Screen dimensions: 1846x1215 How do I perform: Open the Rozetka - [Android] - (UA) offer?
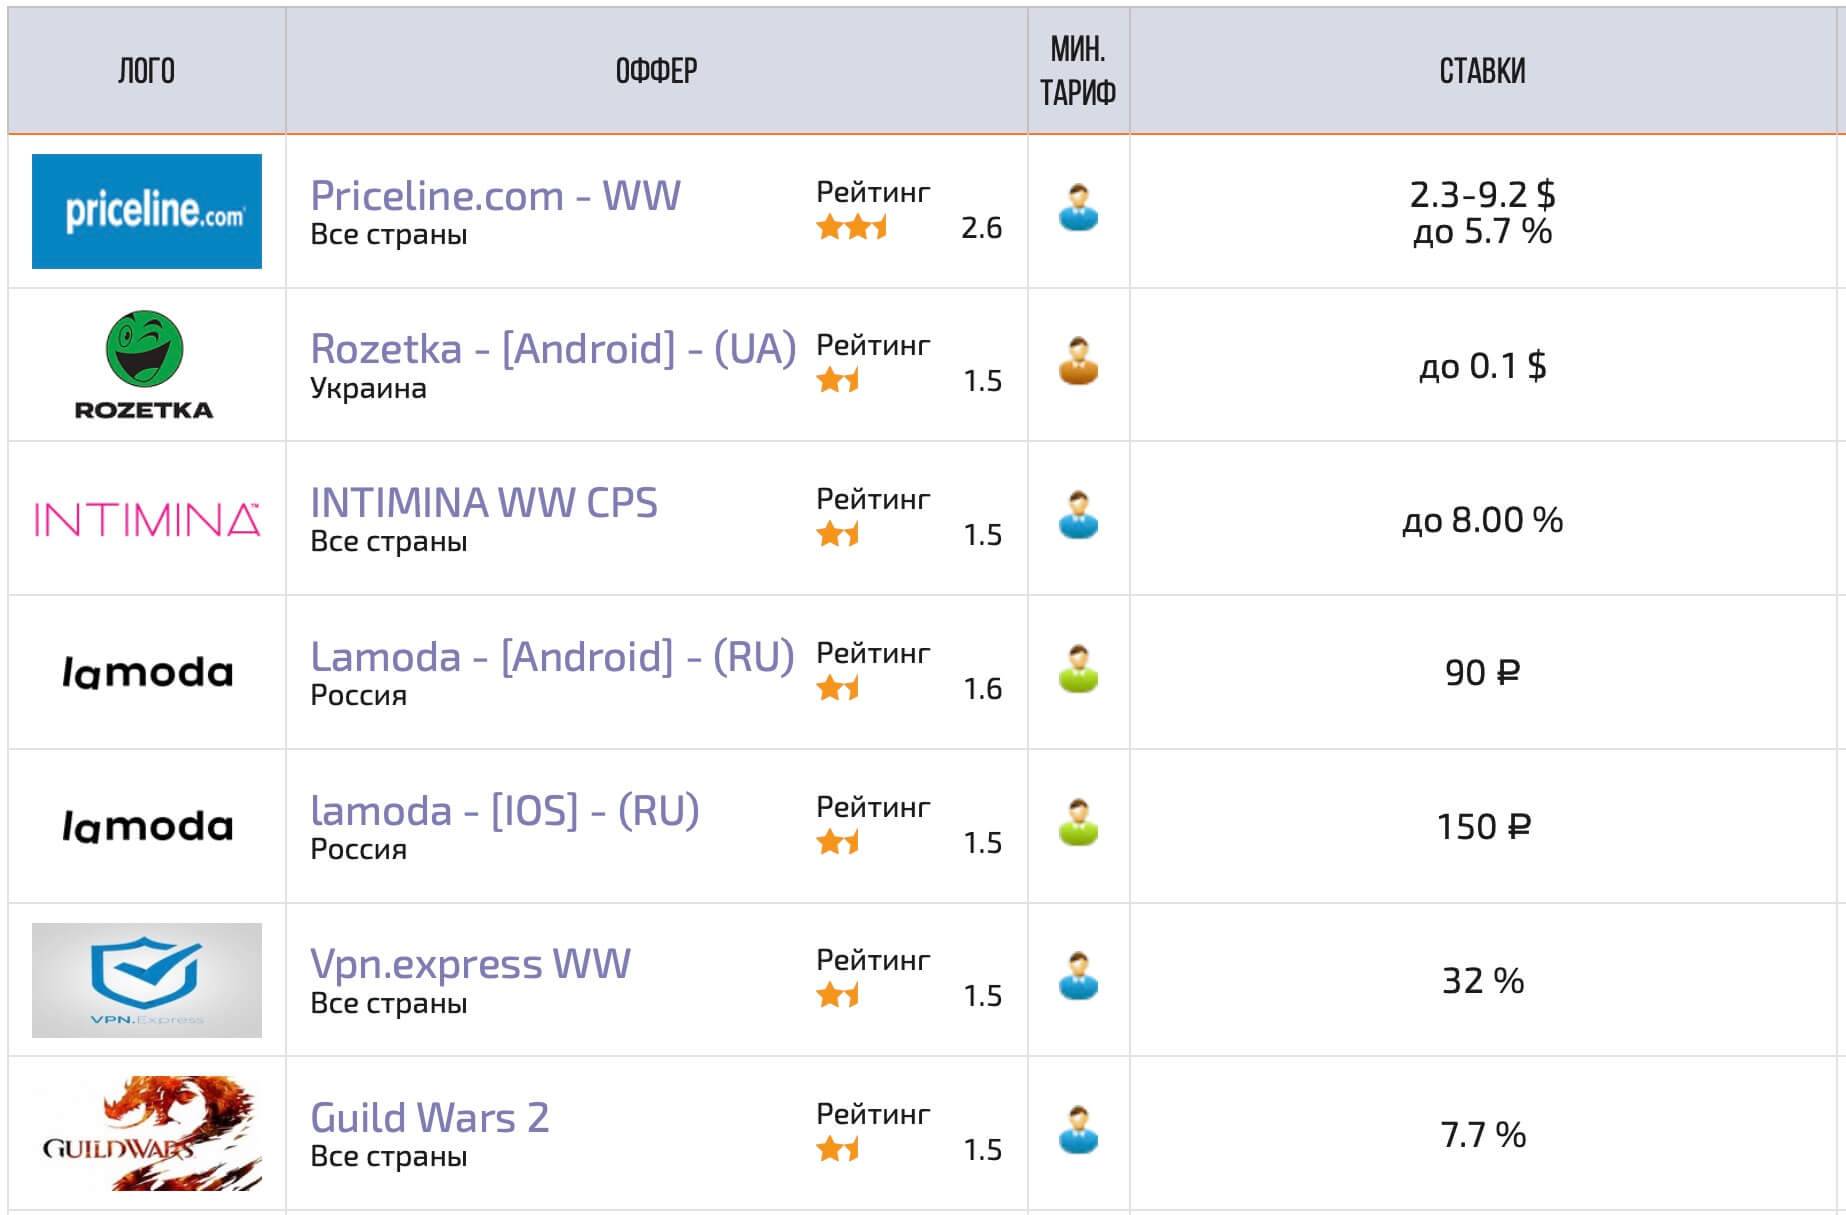click(553, 349)
